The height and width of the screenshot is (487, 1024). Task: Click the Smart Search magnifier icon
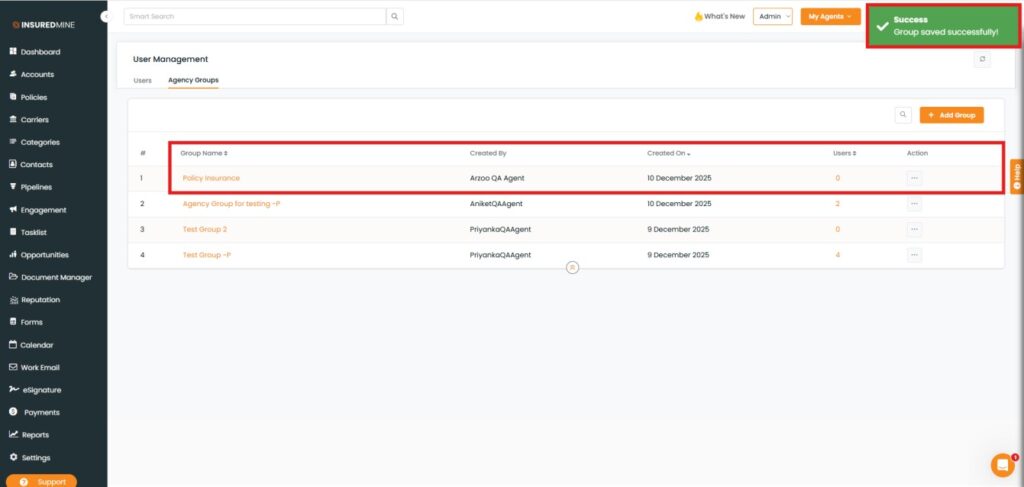point(396,16)
